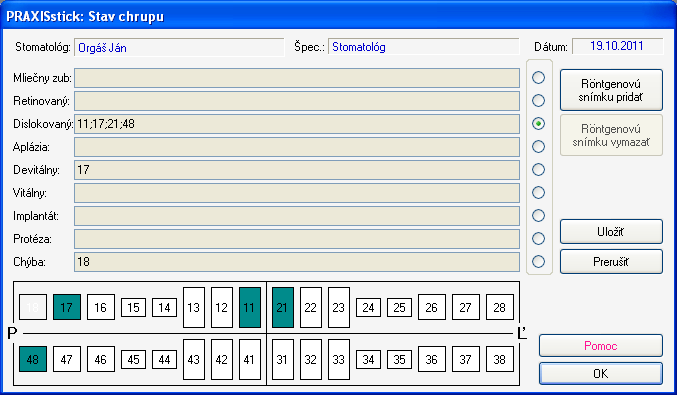677x395 pixels.
Task: Select tooth 38 in chart
Action: click(500, 359)
